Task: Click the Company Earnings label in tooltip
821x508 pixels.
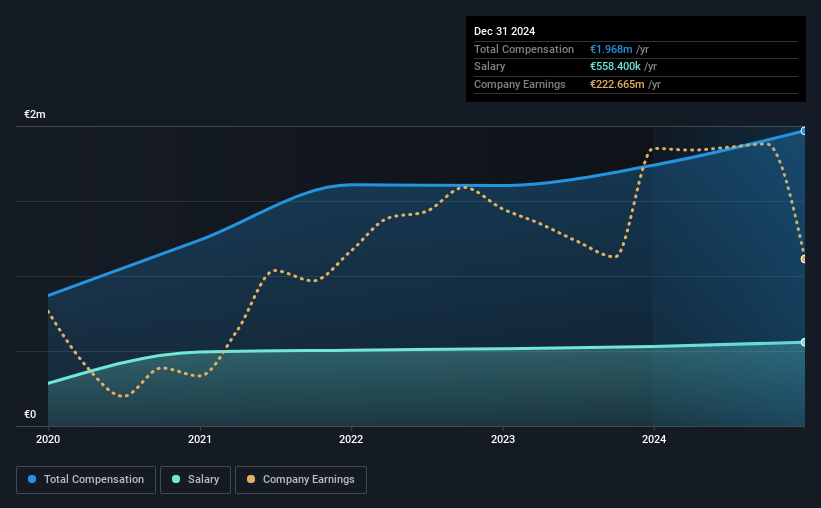Action: click(519, 84)
